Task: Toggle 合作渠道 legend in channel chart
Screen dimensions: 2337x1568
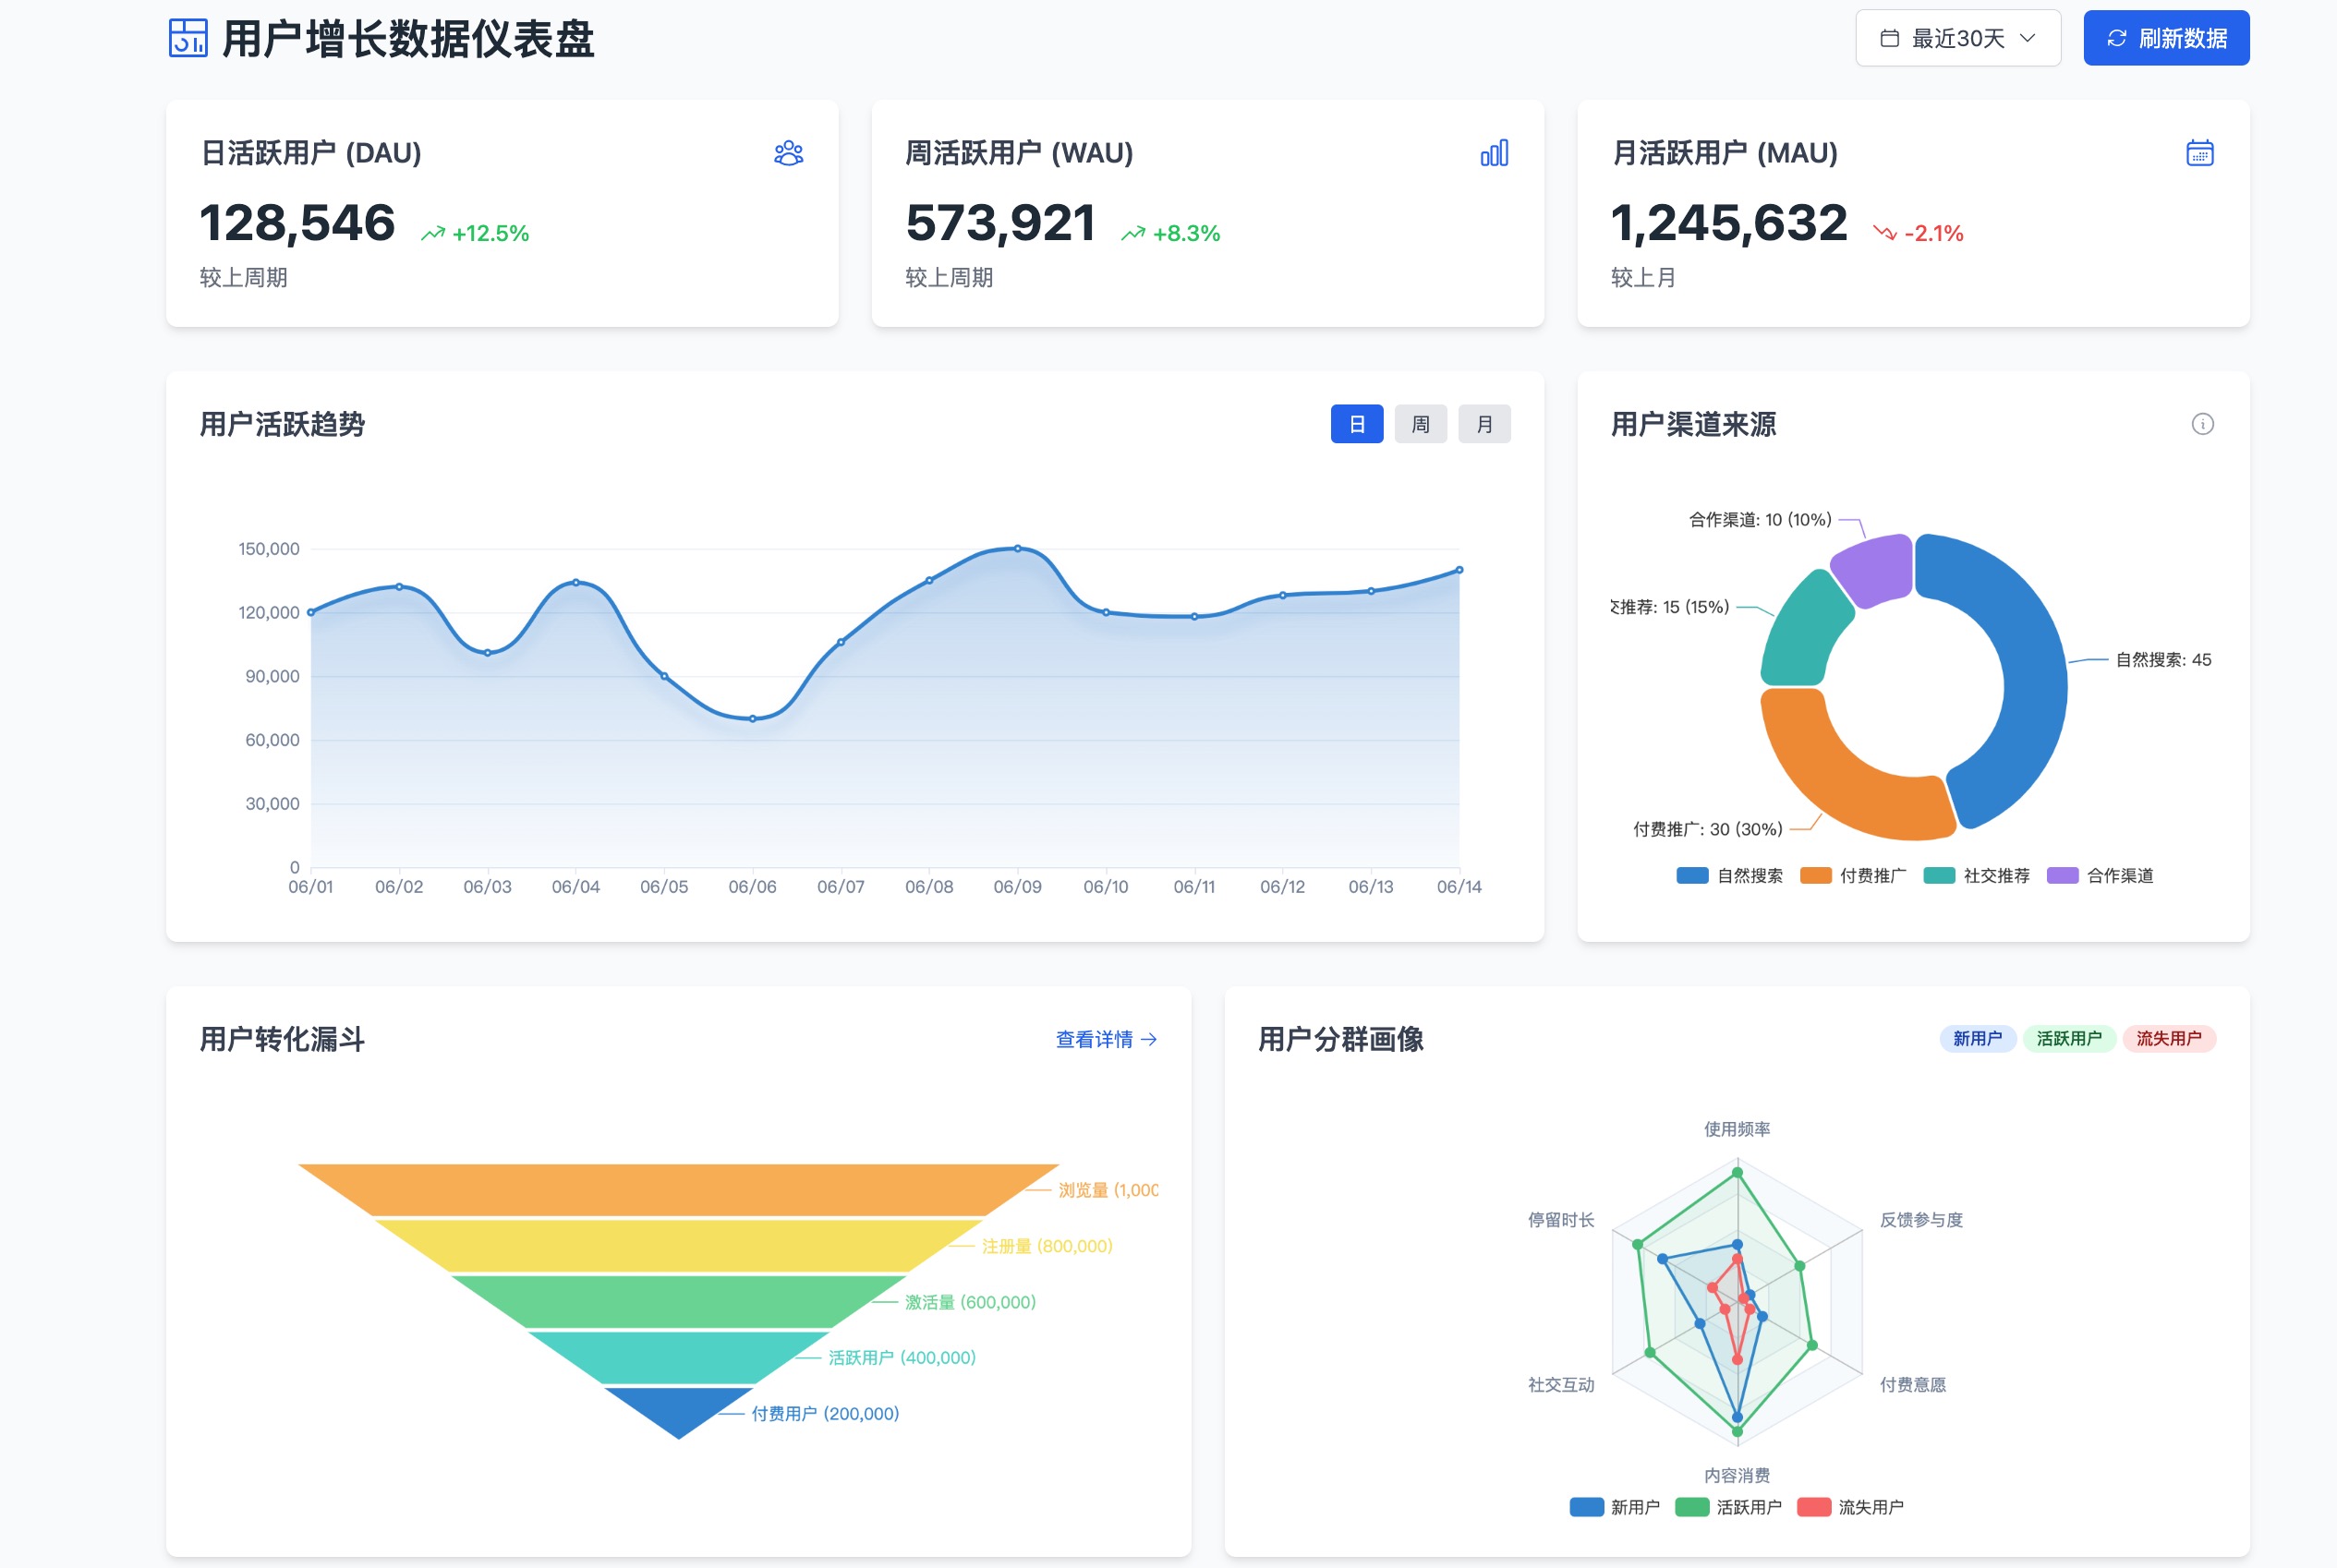Action: (x=2099, y=875)
